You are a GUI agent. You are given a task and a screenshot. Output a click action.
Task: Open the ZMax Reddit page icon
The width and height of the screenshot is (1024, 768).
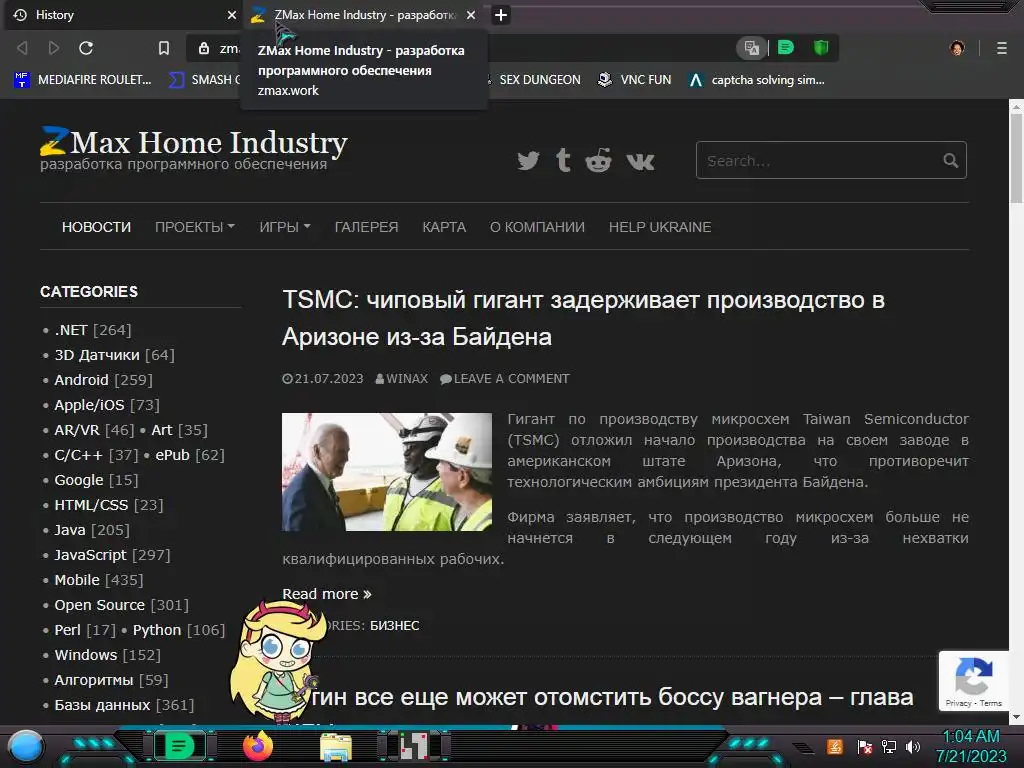coord(598,160)
